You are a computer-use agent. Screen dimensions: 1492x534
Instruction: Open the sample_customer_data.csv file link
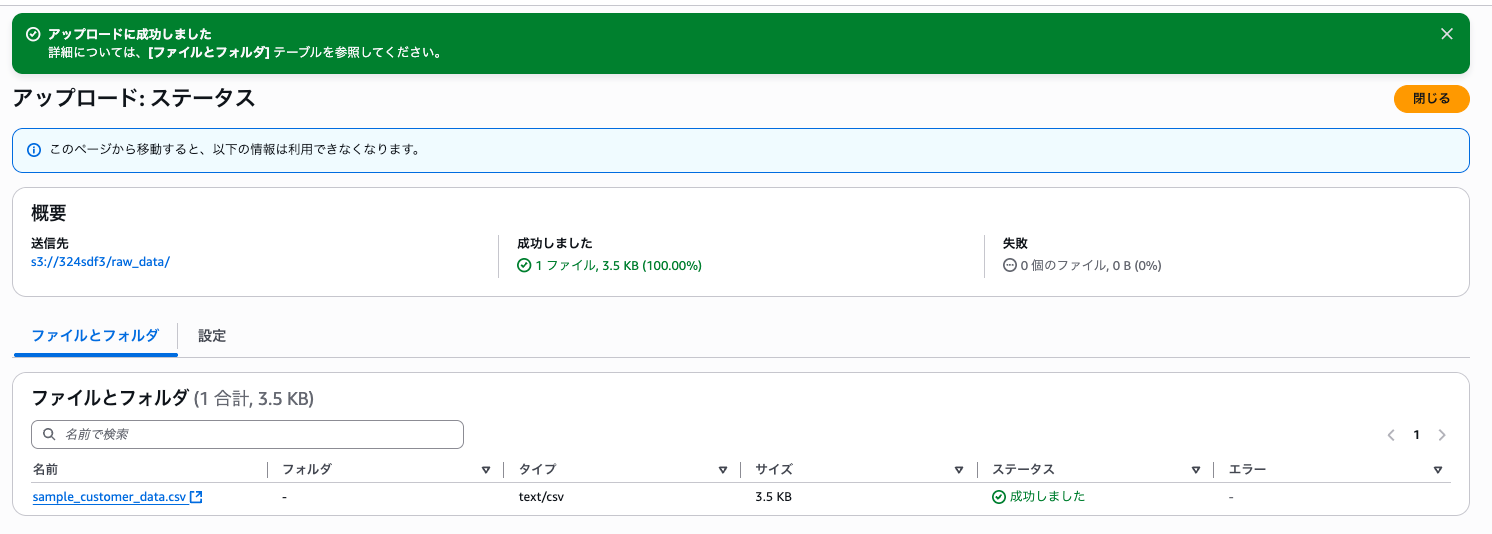pyautogui.click(x=109, y=497)
